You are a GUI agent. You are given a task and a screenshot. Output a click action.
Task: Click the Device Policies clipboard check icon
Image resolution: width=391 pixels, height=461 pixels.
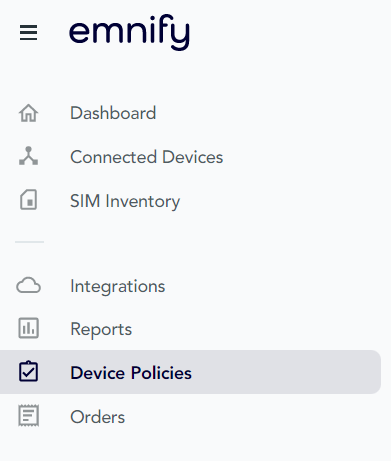pyautogui.click(x=28, y=371)
